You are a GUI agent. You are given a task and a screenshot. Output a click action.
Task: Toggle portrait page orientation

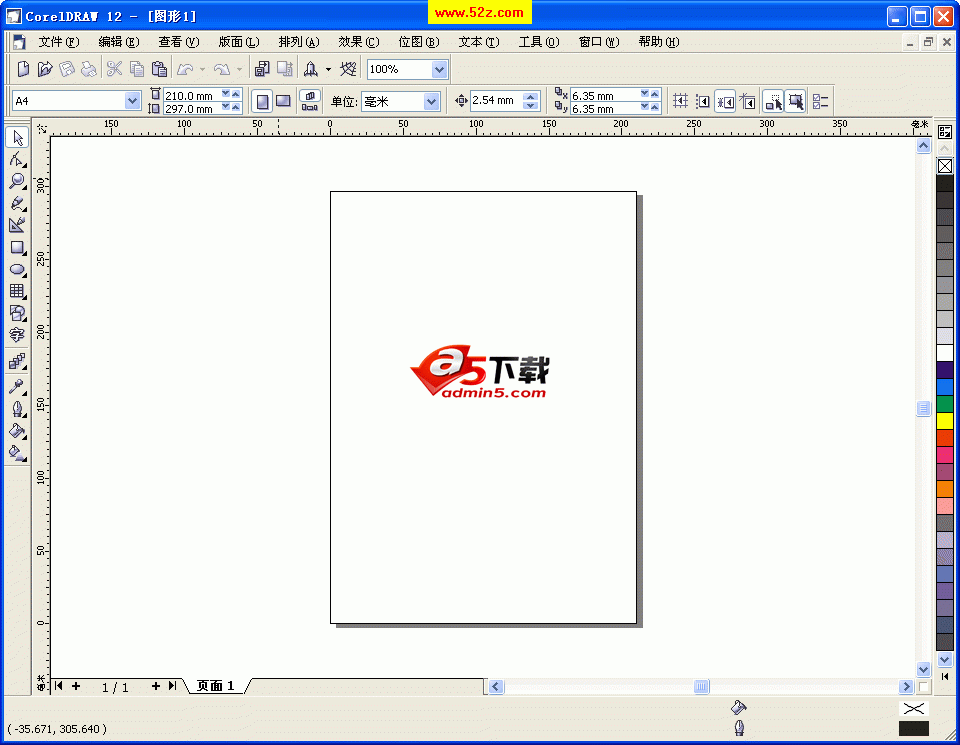pos(262,101)
